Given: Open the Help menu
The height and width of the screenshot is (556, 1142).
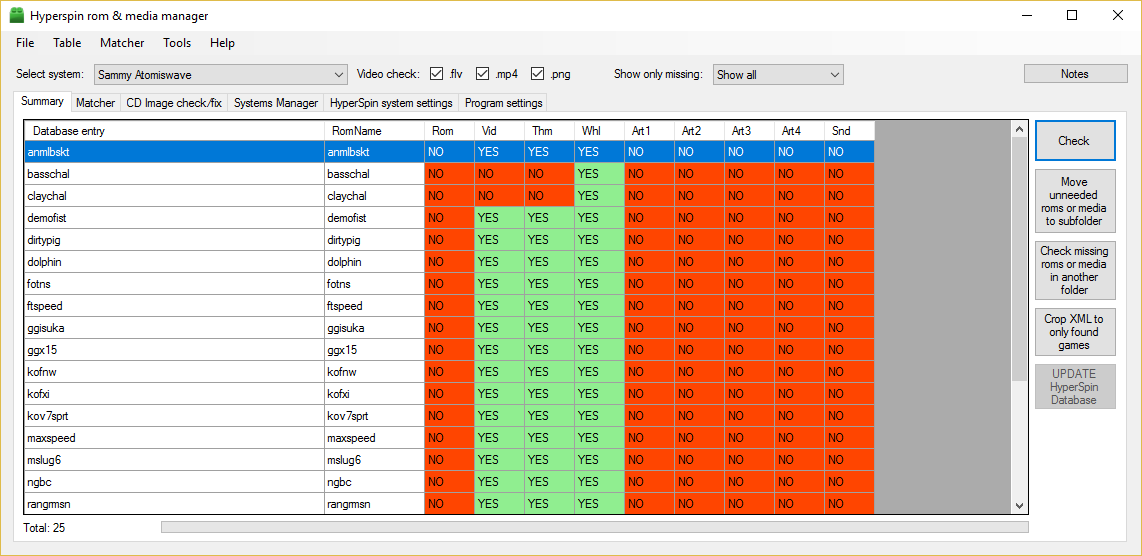Looking at the screenshot, I should [222, 43].
